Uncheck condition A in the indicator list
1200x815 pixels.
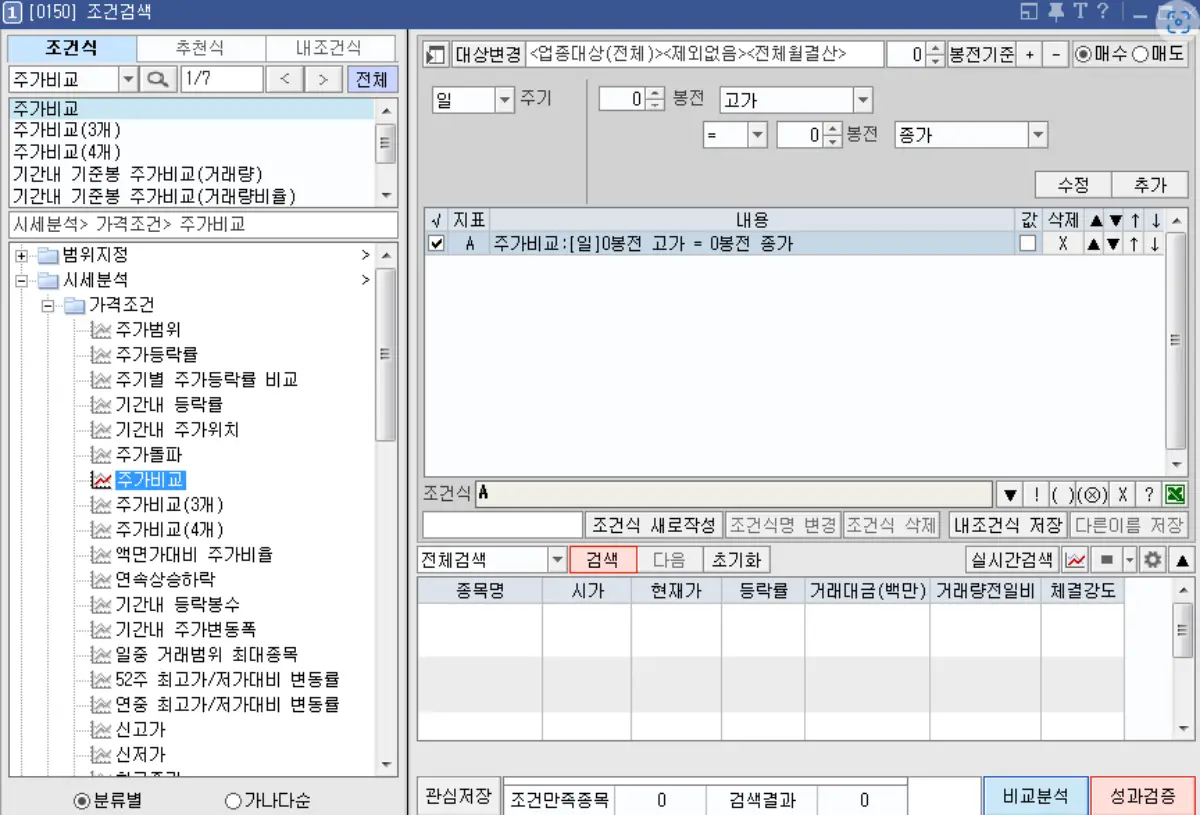click(434, 243)
